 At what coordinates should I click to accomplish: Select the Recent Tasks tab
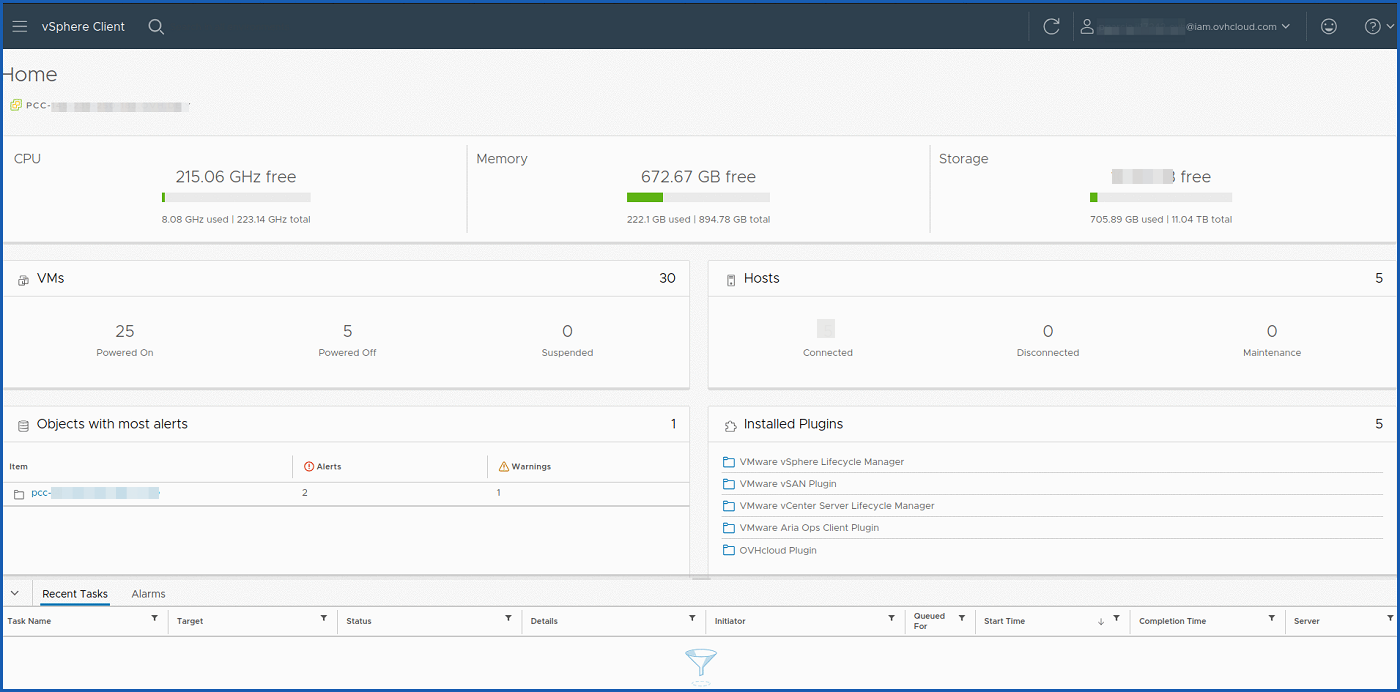click(x=74, y=593)
